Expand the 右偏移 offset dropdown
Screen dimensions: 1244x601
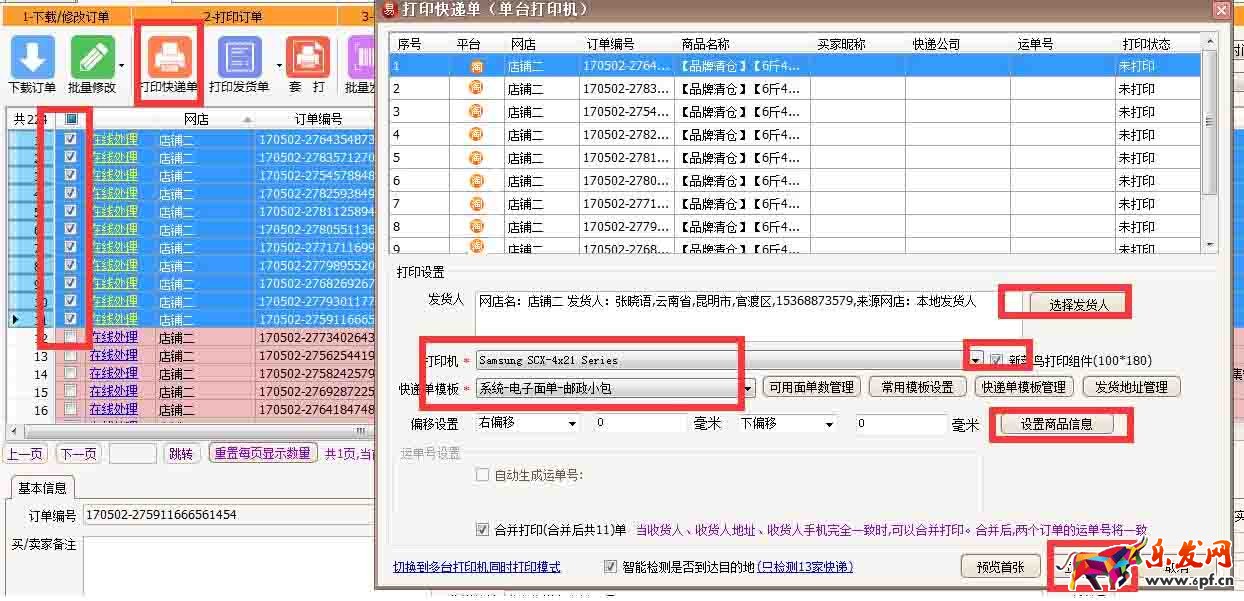coord(572,424)
